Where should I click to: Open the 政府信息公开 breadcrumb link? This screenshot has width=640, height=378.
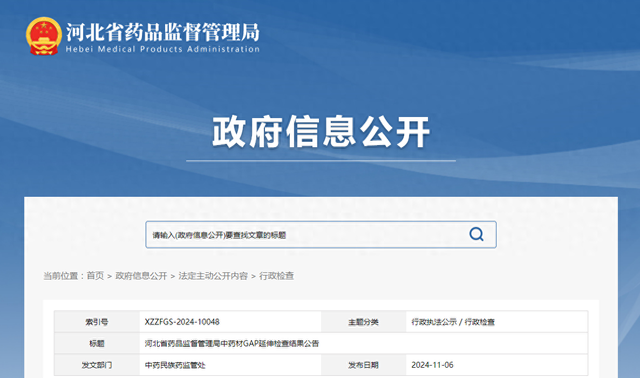141,276
